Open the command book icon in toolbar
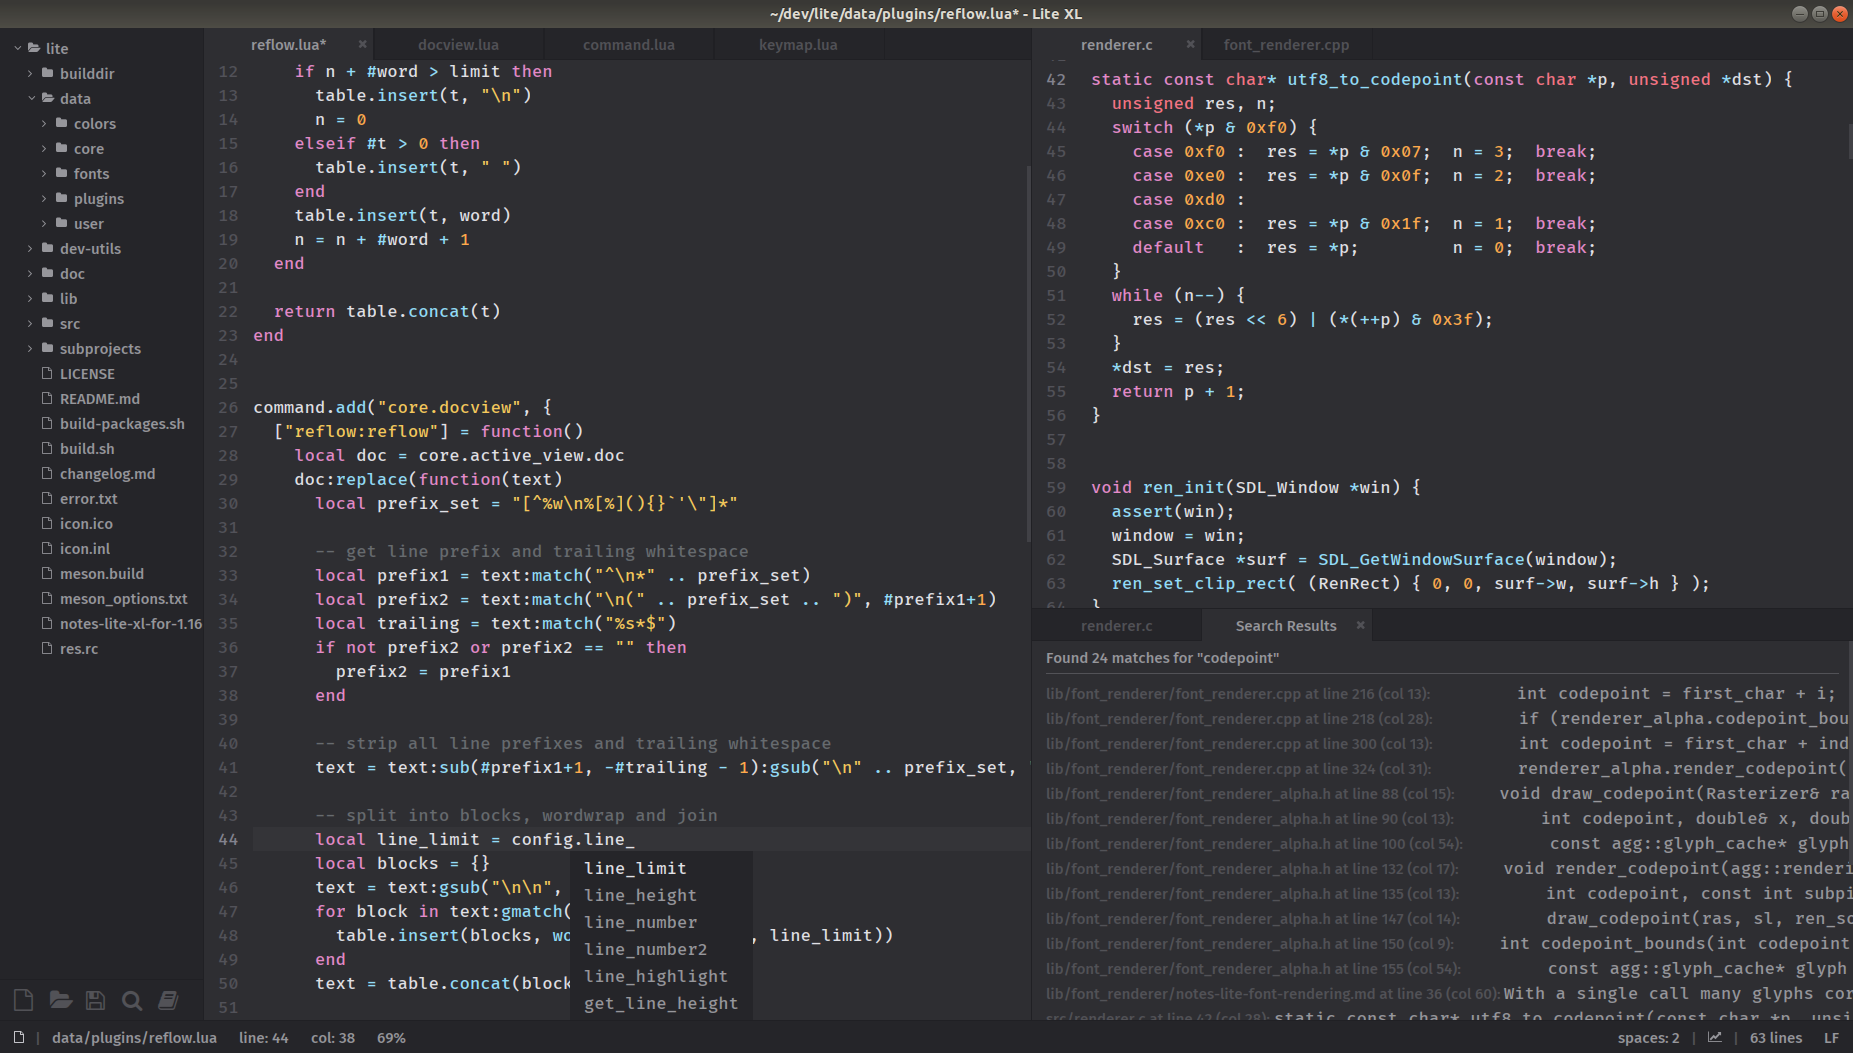The height and width of the screenshot is (1053, 1853). click(x=168, y=1000)
